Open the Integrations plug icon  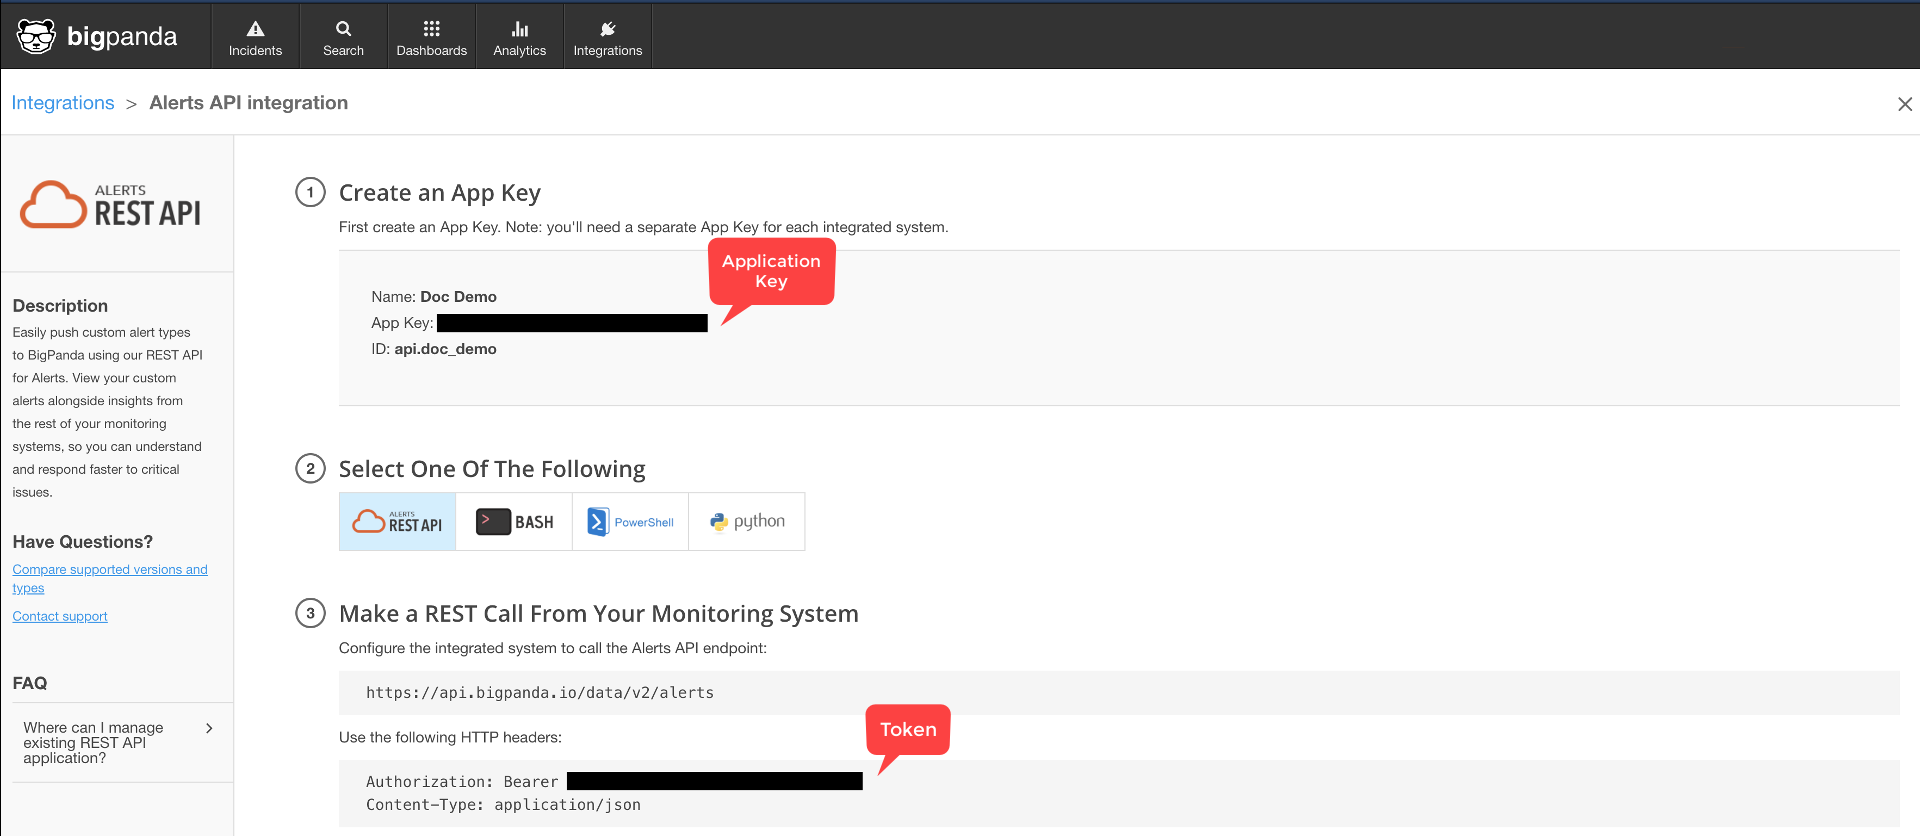(x=607, y=29)
